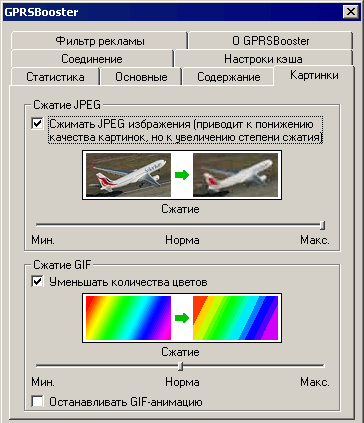Open the О GPRSBooster tab

click(270, 41)
